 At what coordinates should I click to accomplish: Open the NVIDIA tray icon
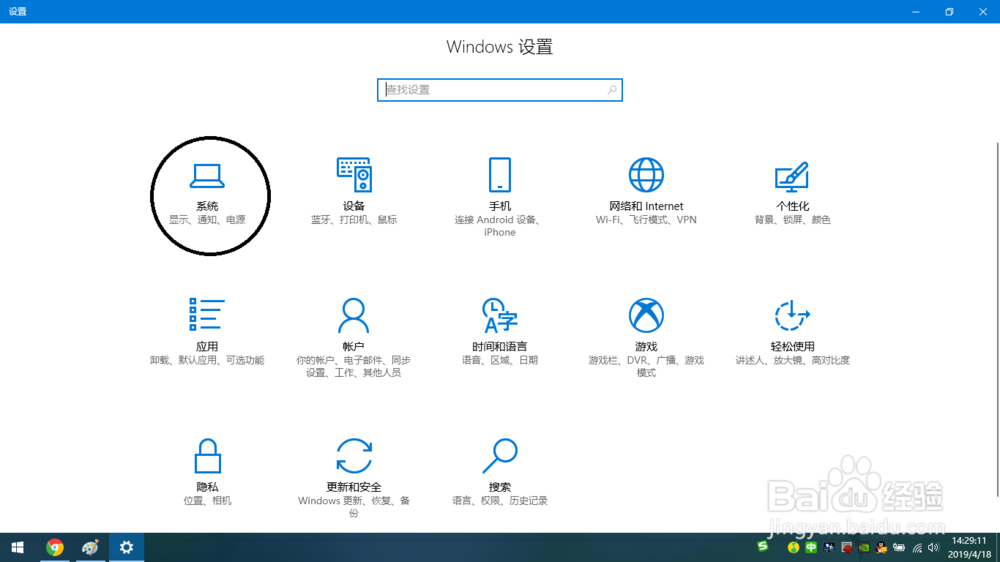(x=864, y=547)
